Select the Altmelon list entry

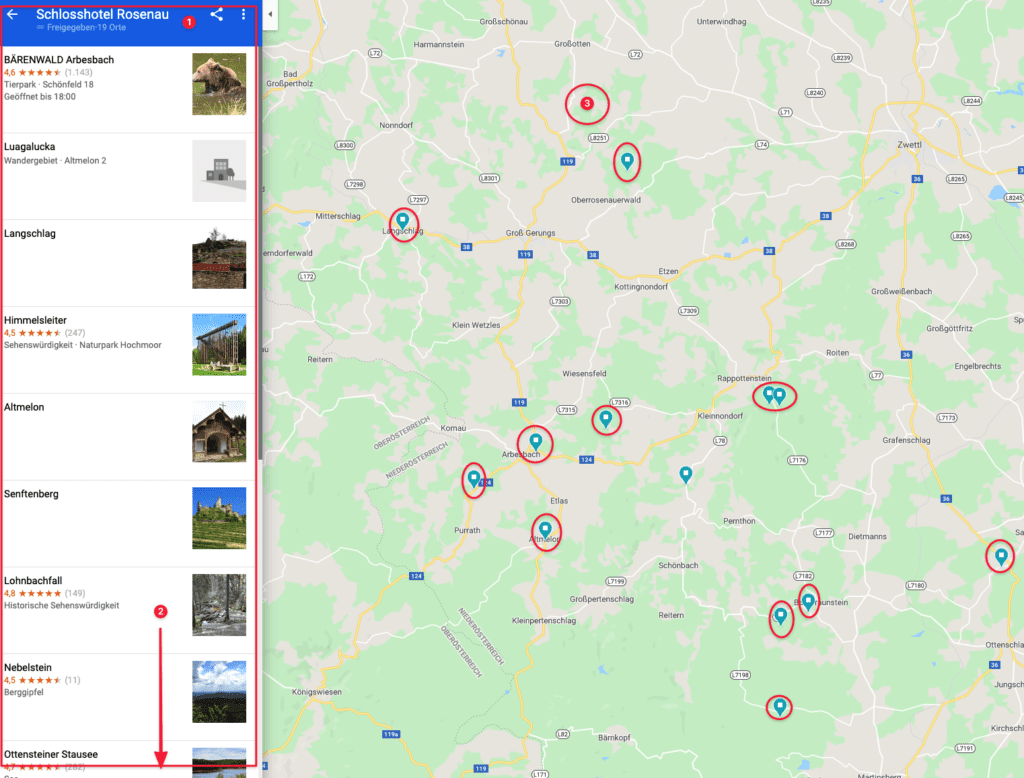[129, 436]
